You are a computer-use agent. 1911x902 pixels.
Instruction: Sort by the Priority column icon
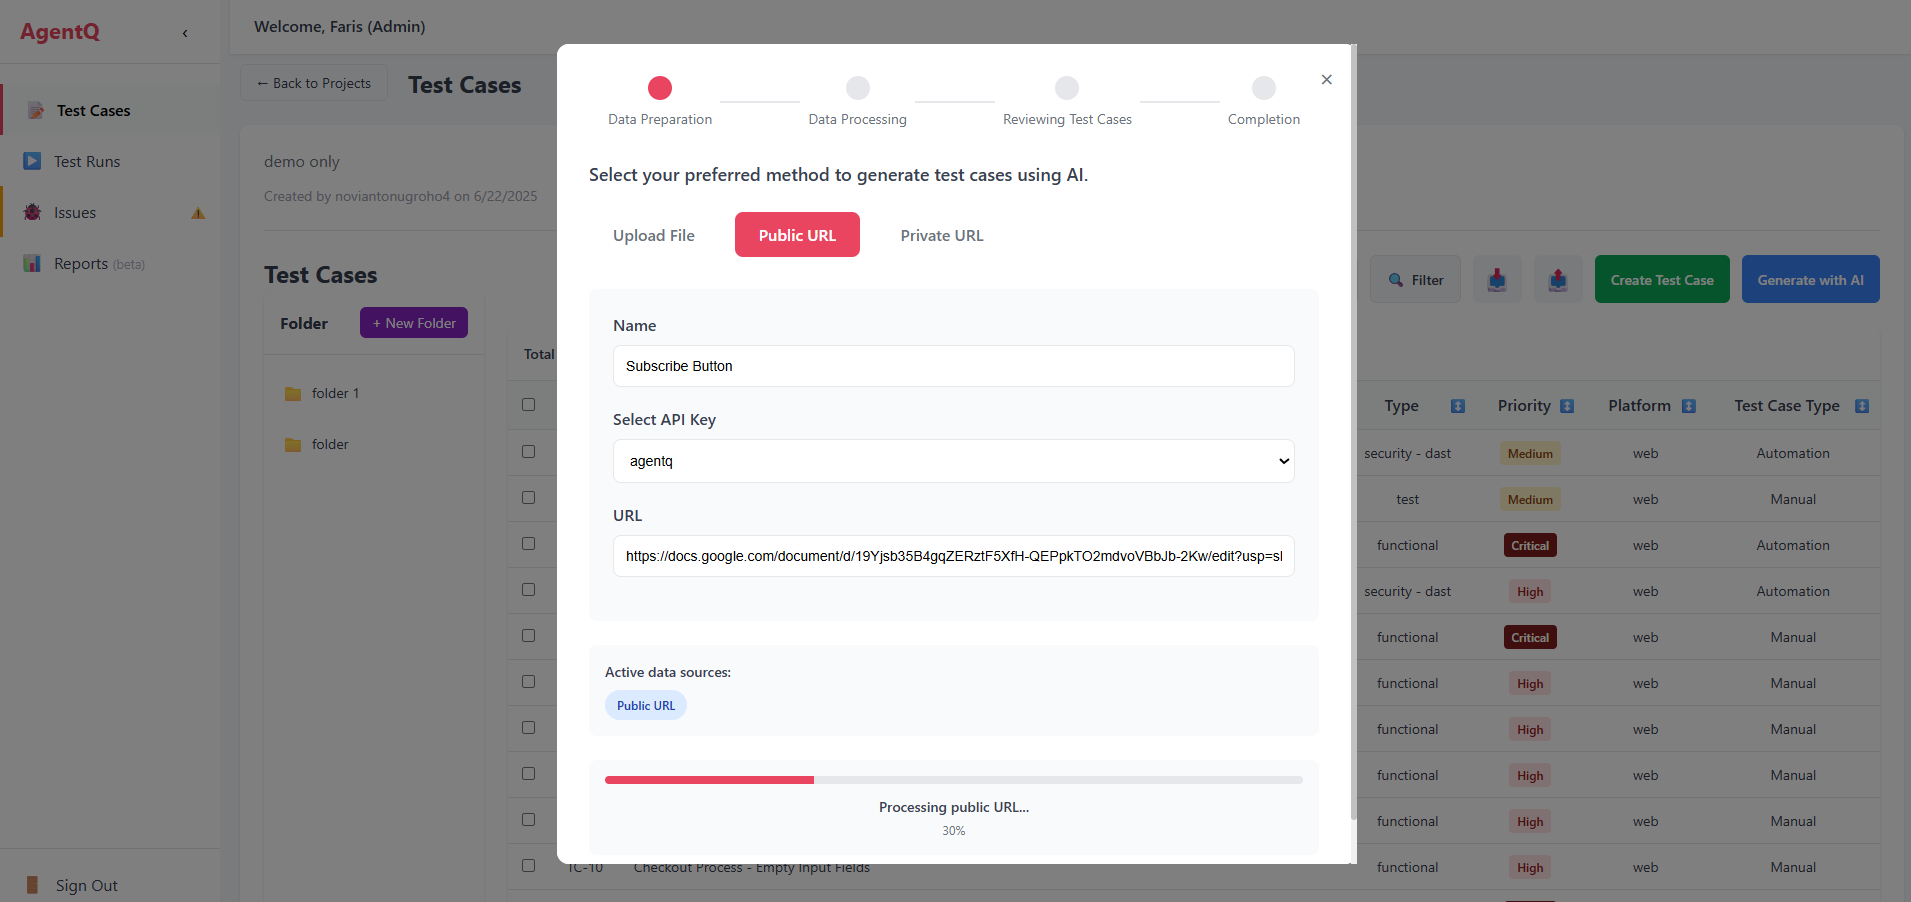[1567, 406]
